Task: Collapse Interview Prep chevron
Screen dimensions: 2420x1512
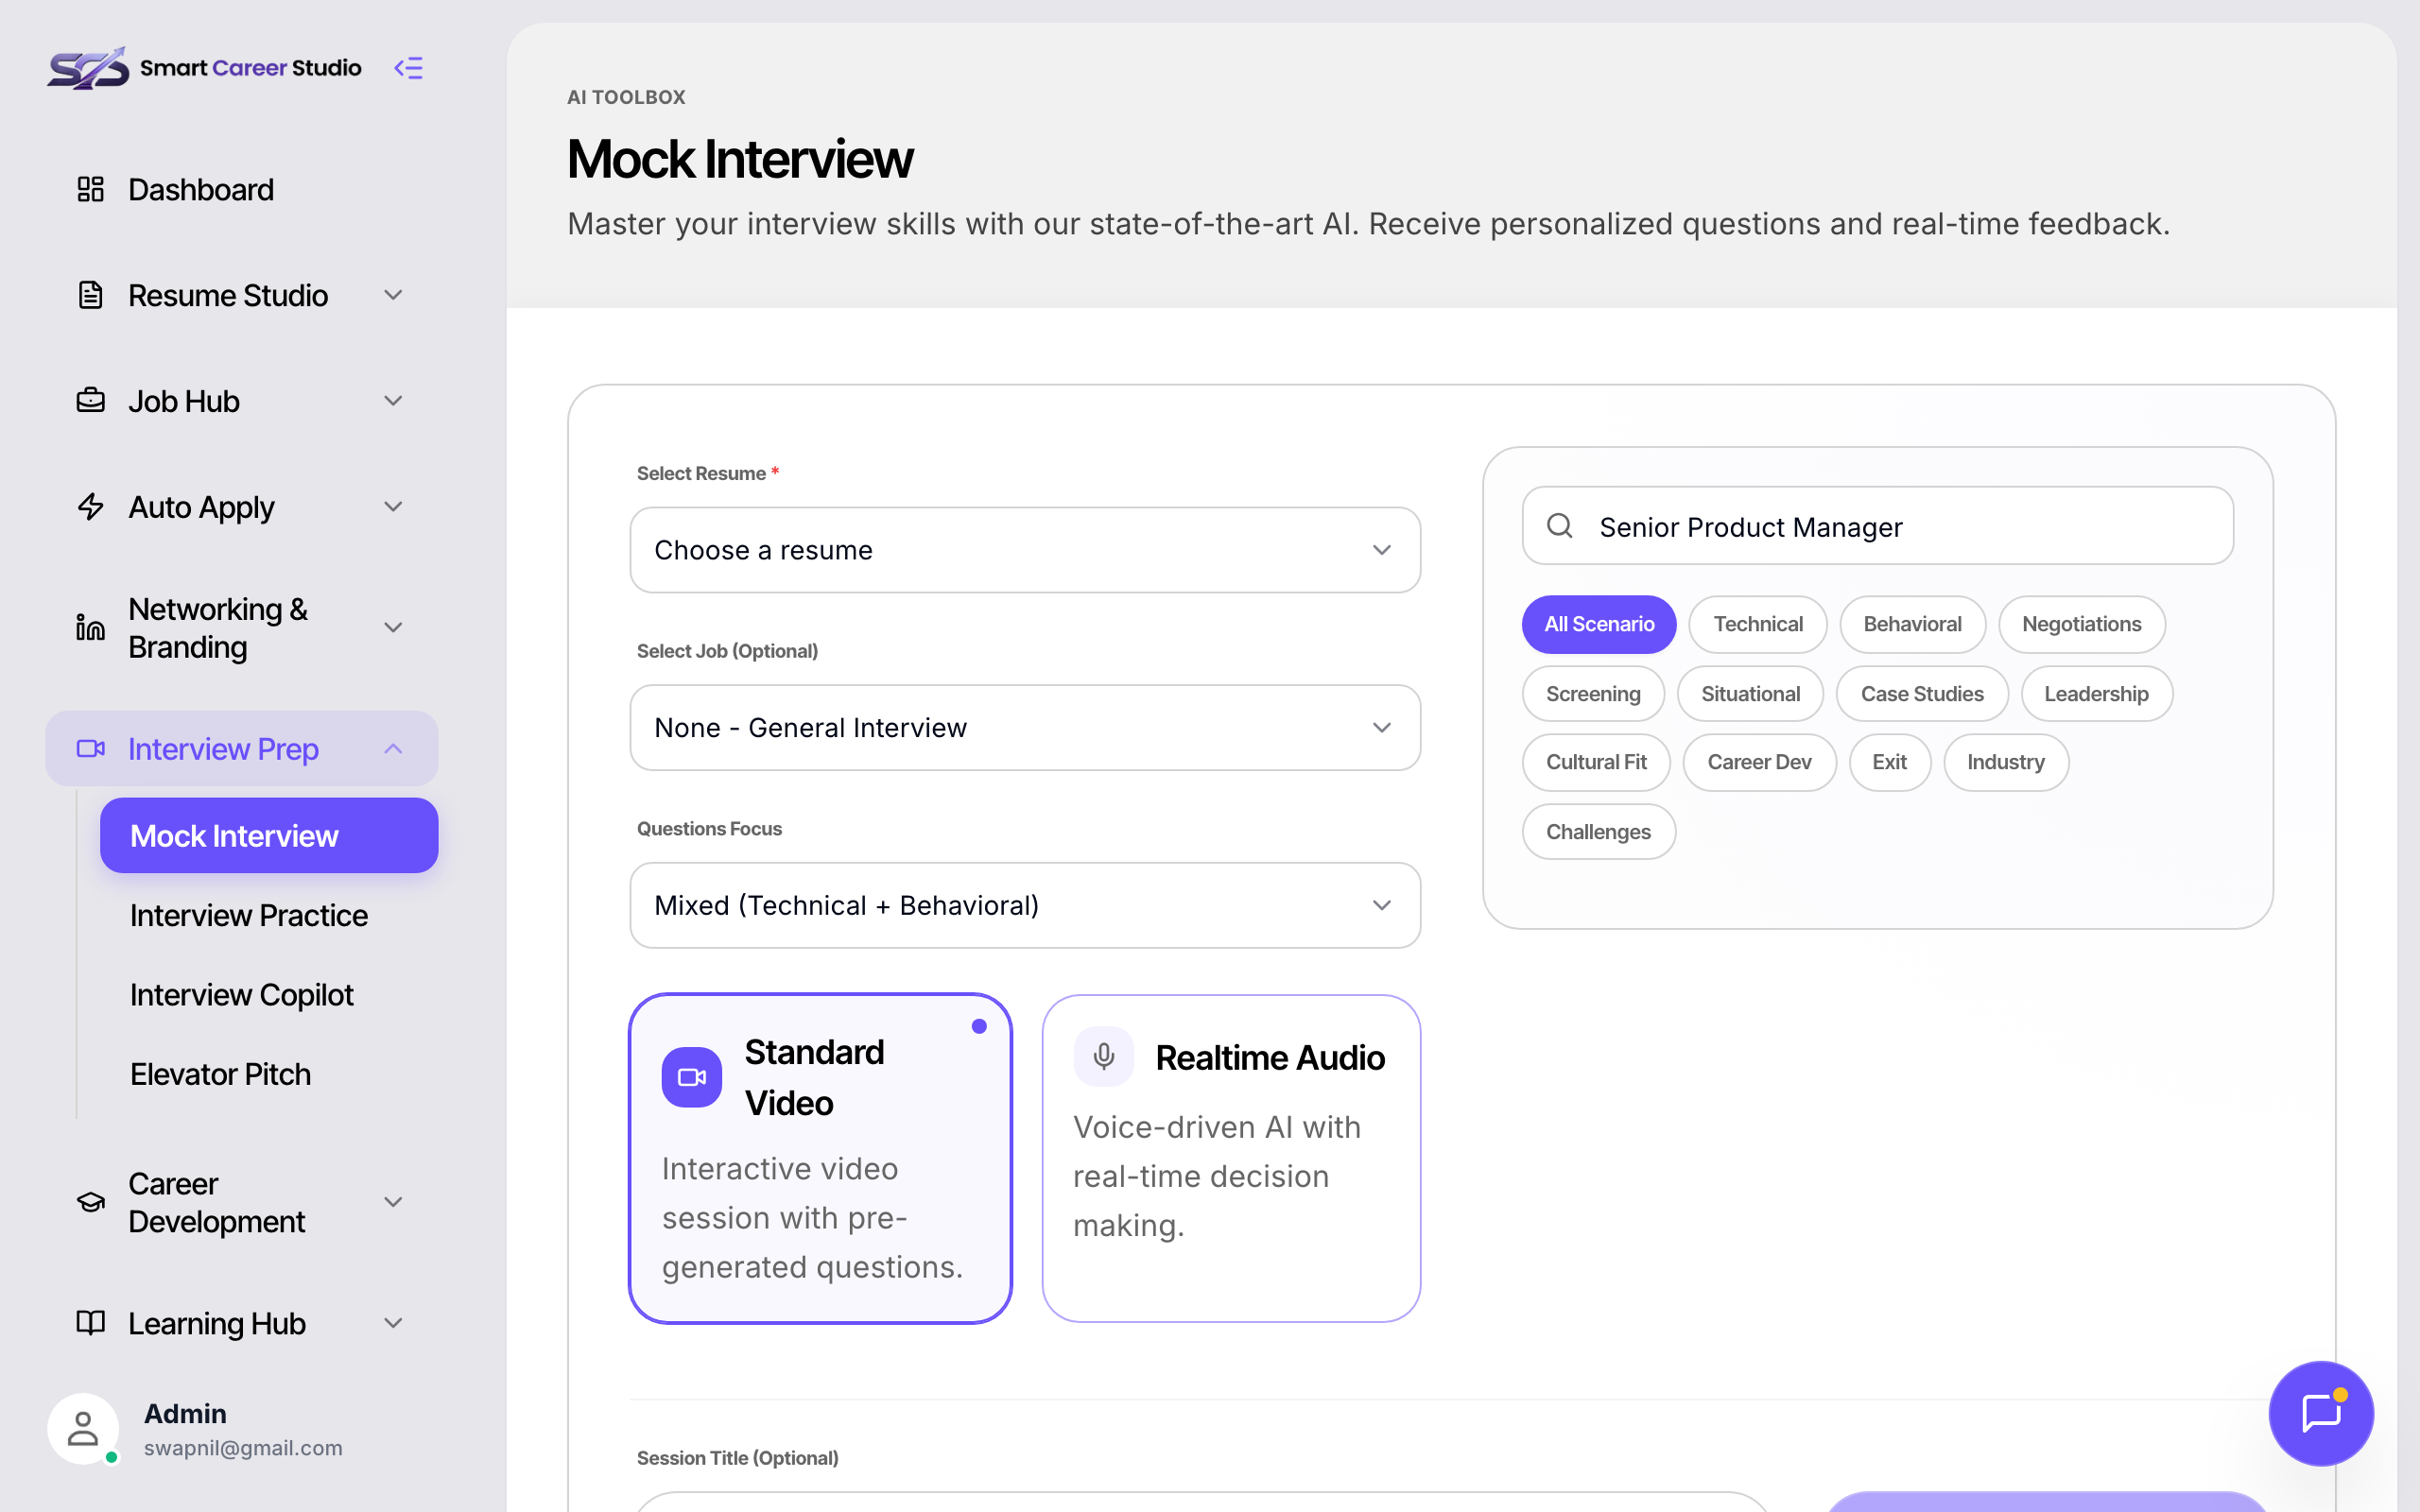Action: 393,748
